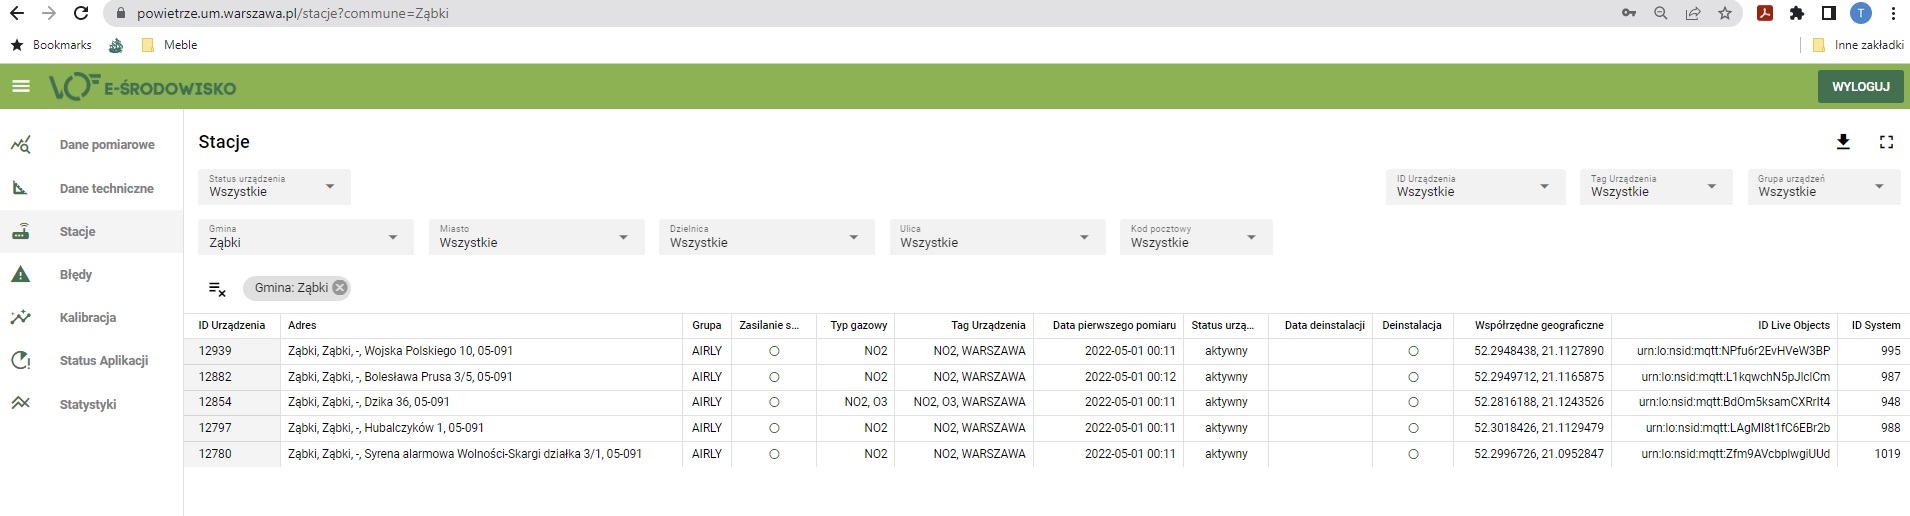This screenshot has width=1910, height=516.
Task: Open Dane pomiarowe in the sidebar
Action: [x=106, y=145]
